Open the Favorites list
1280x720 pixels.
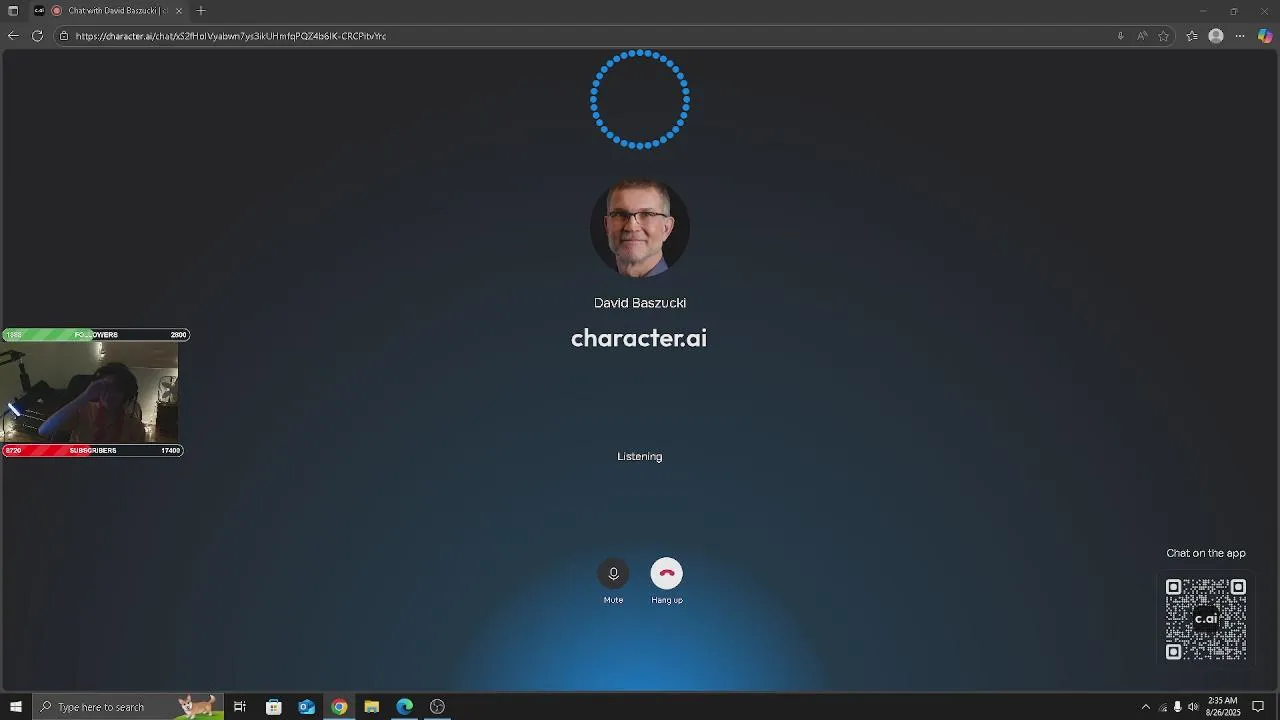(x=1192, y=36)
